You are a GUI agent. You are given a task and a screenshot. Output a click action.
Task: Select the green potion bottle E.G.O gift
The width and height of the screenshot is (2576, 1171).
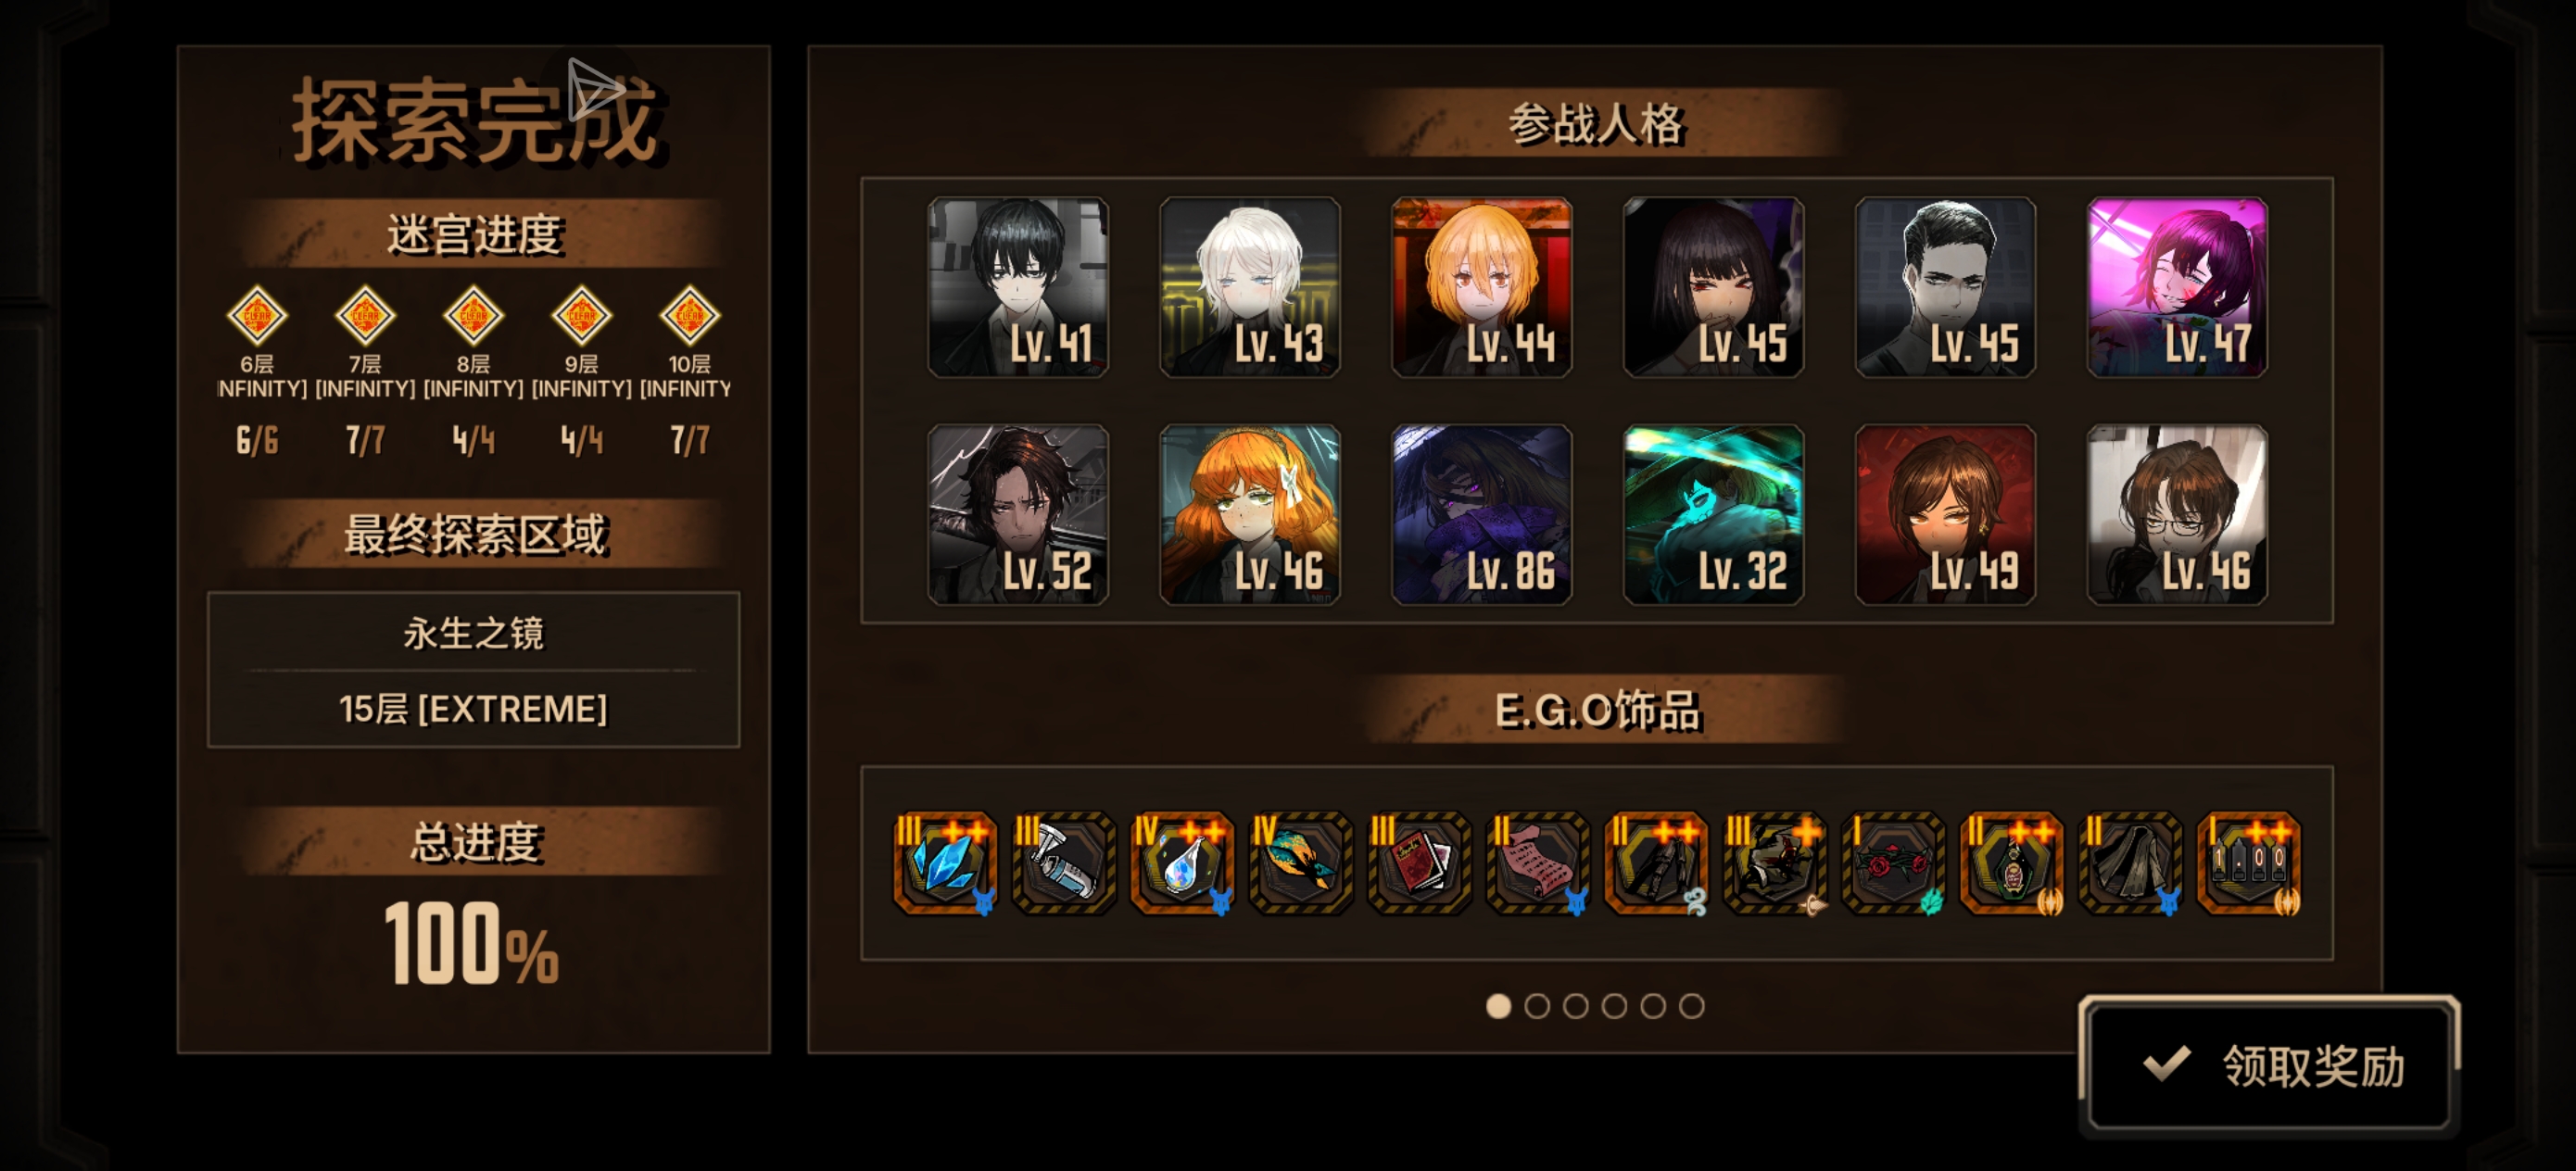(x=2011, y=863)
